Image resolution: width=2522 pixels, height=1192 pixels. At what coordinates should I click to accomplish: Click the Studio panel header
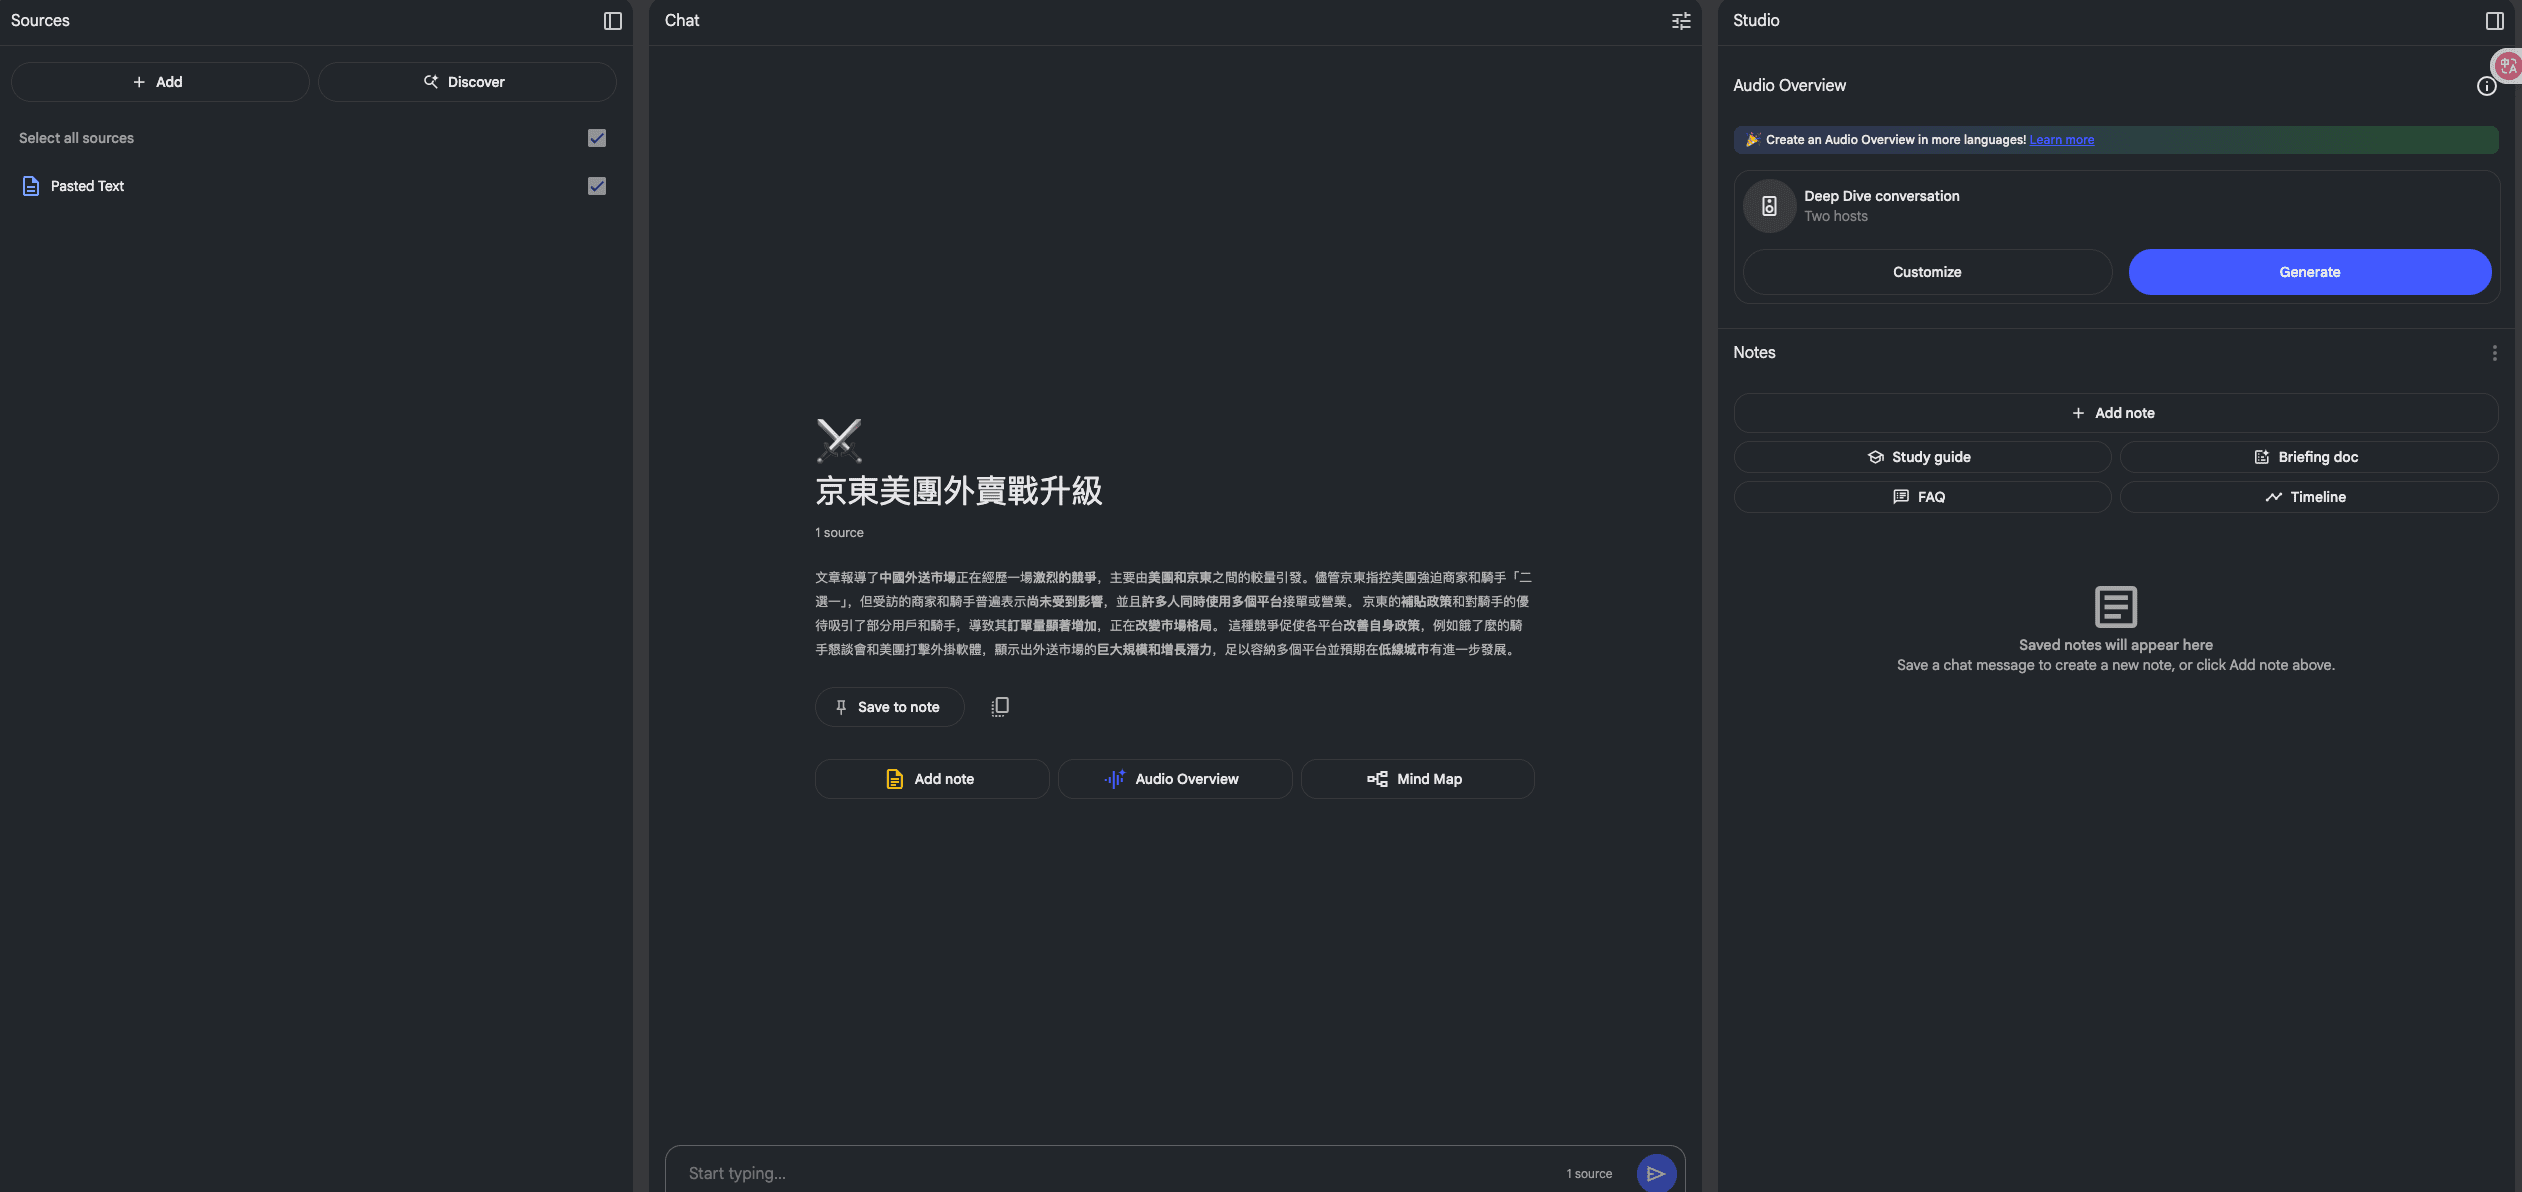coord(1756,20)
